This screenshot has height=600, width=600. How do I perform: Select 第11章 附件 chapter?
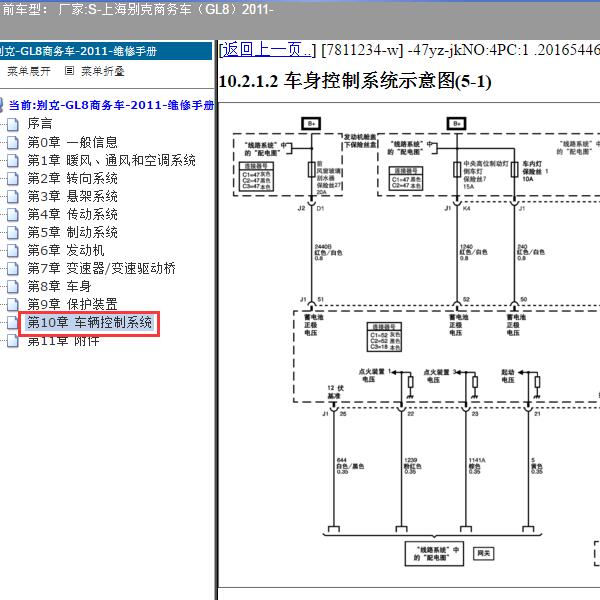tap(64, 341)
